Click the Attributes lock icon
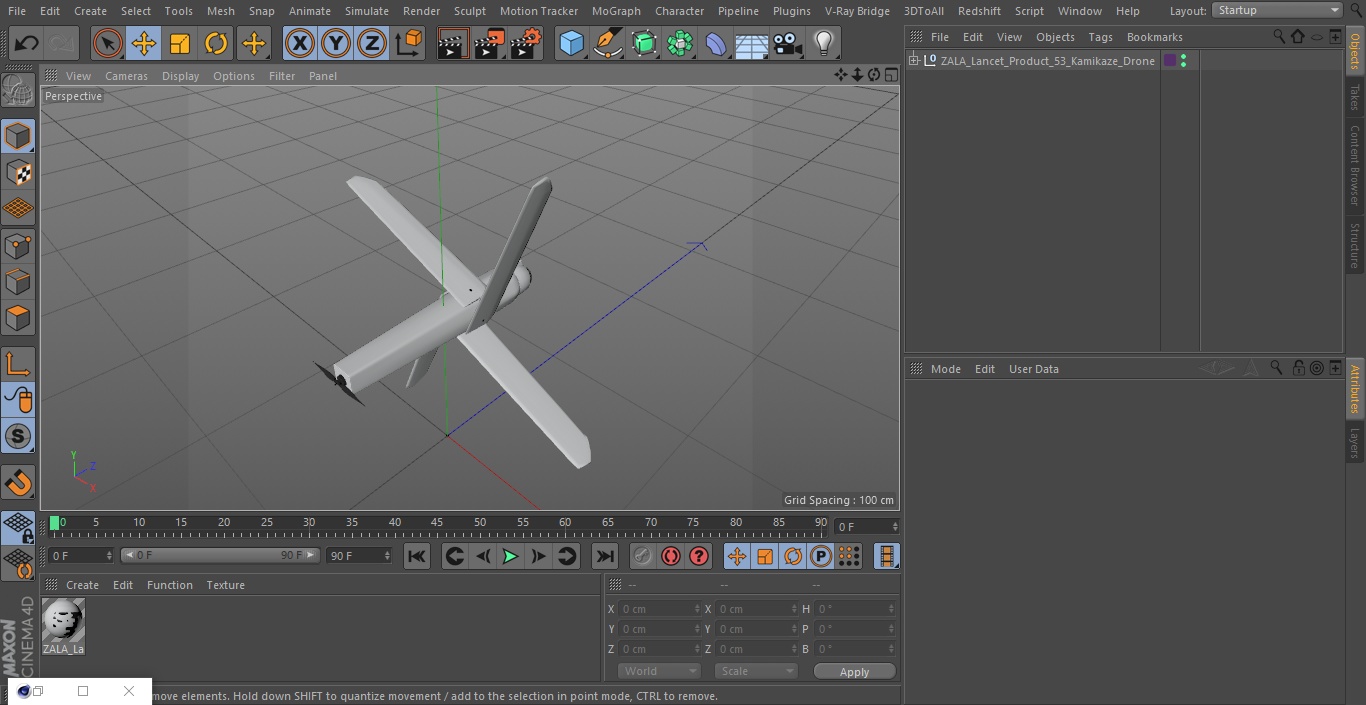The image size is (1366, 705). click(1298, 368)
